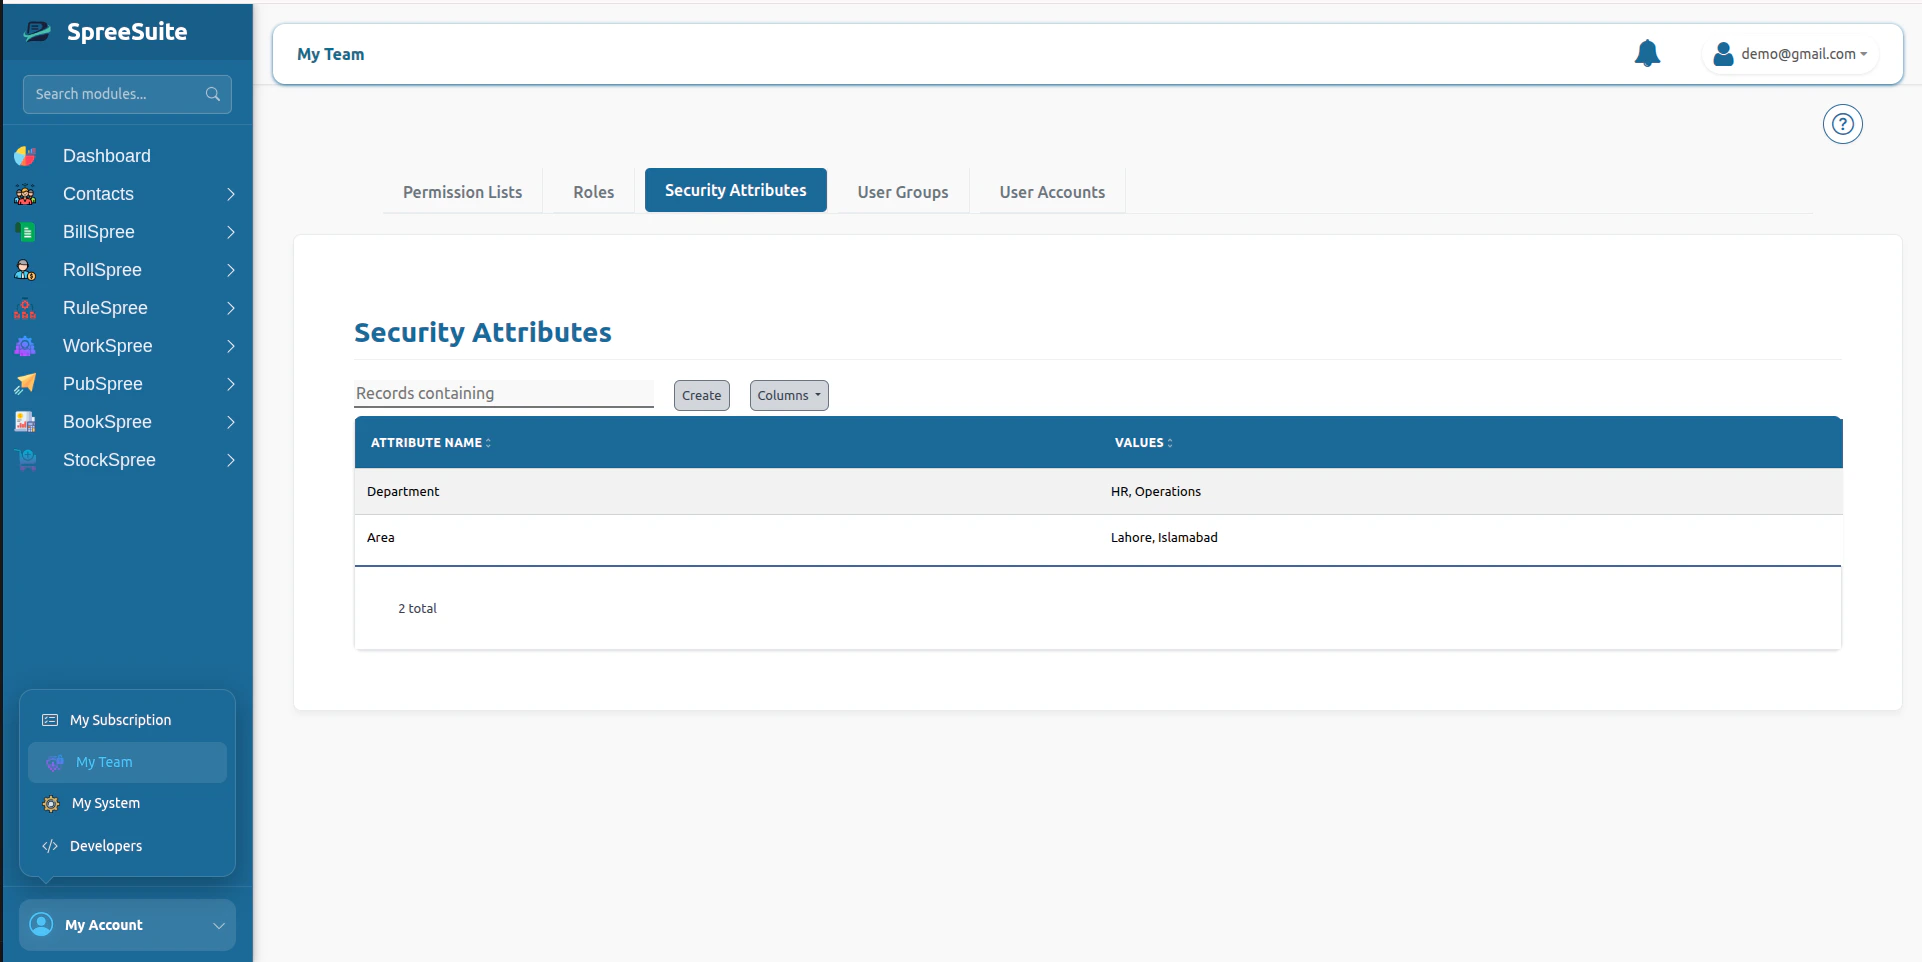Click the SpreeSuite brand name
The width and height of the screenshot is (1922, 962).
[127, 32]
